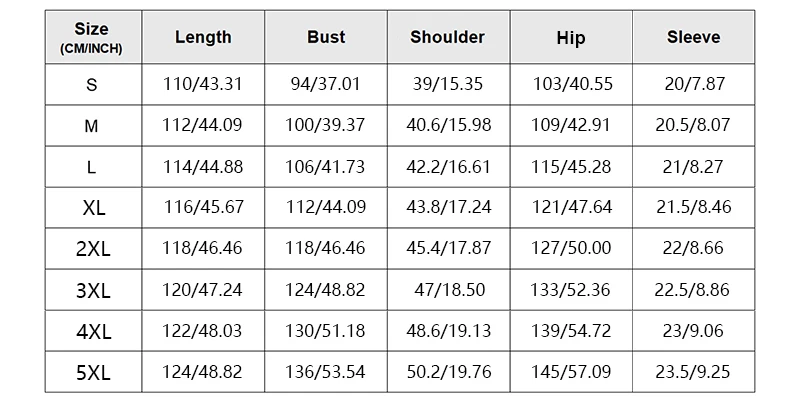Click the Shoulder column header
Screen dimensions: 800x400
[448, 37]
